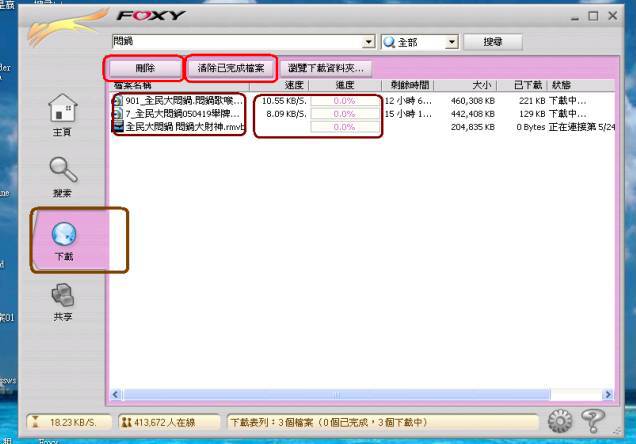636x444 pixels.
Task: Select file name 7_全民大悶鍋050419舉牌
Action: pos(183,114)
